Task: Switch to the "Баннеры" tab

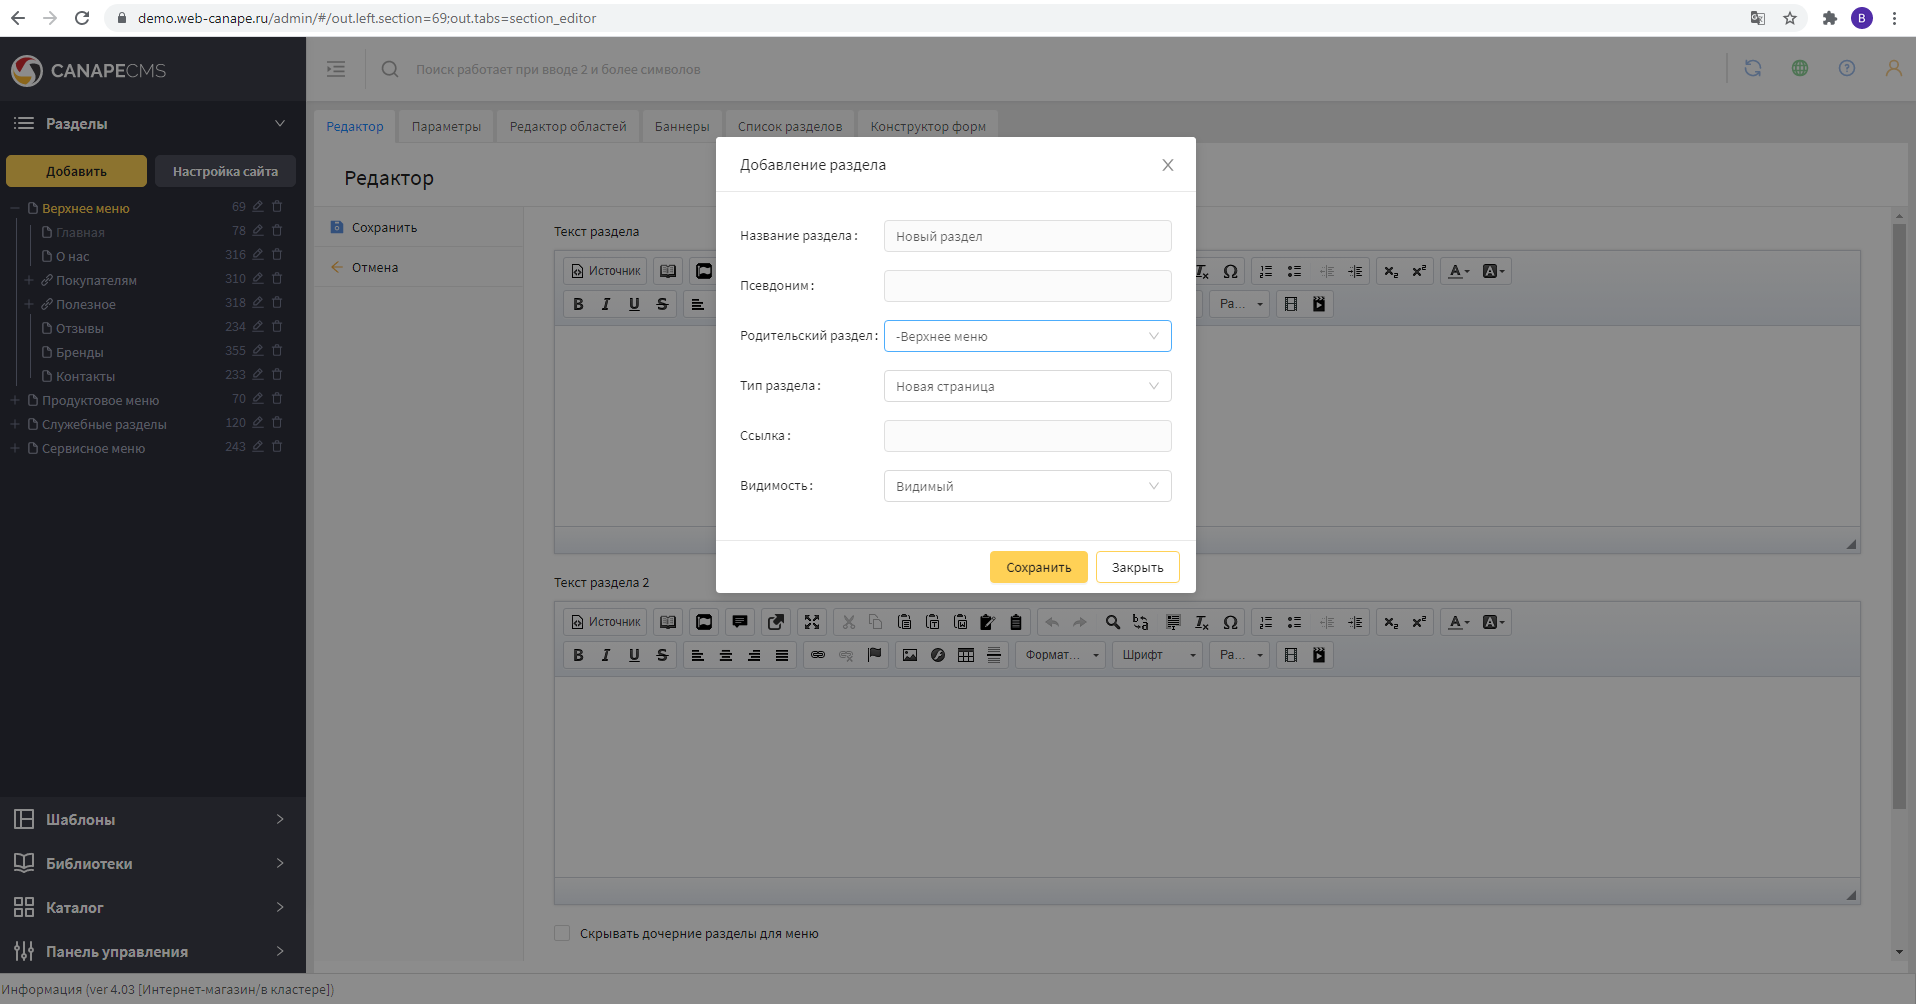Action: click(x=682, y=126)
